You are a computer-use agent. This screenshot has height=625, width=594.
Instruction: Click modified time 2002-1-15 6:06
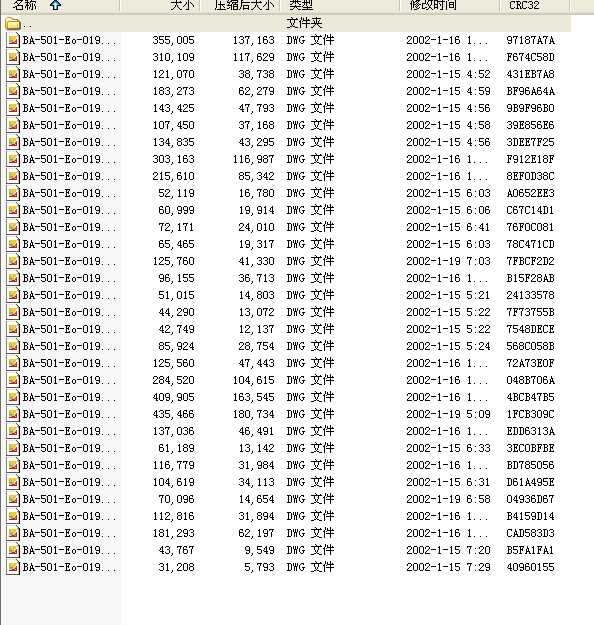click(x=448, y=210)
